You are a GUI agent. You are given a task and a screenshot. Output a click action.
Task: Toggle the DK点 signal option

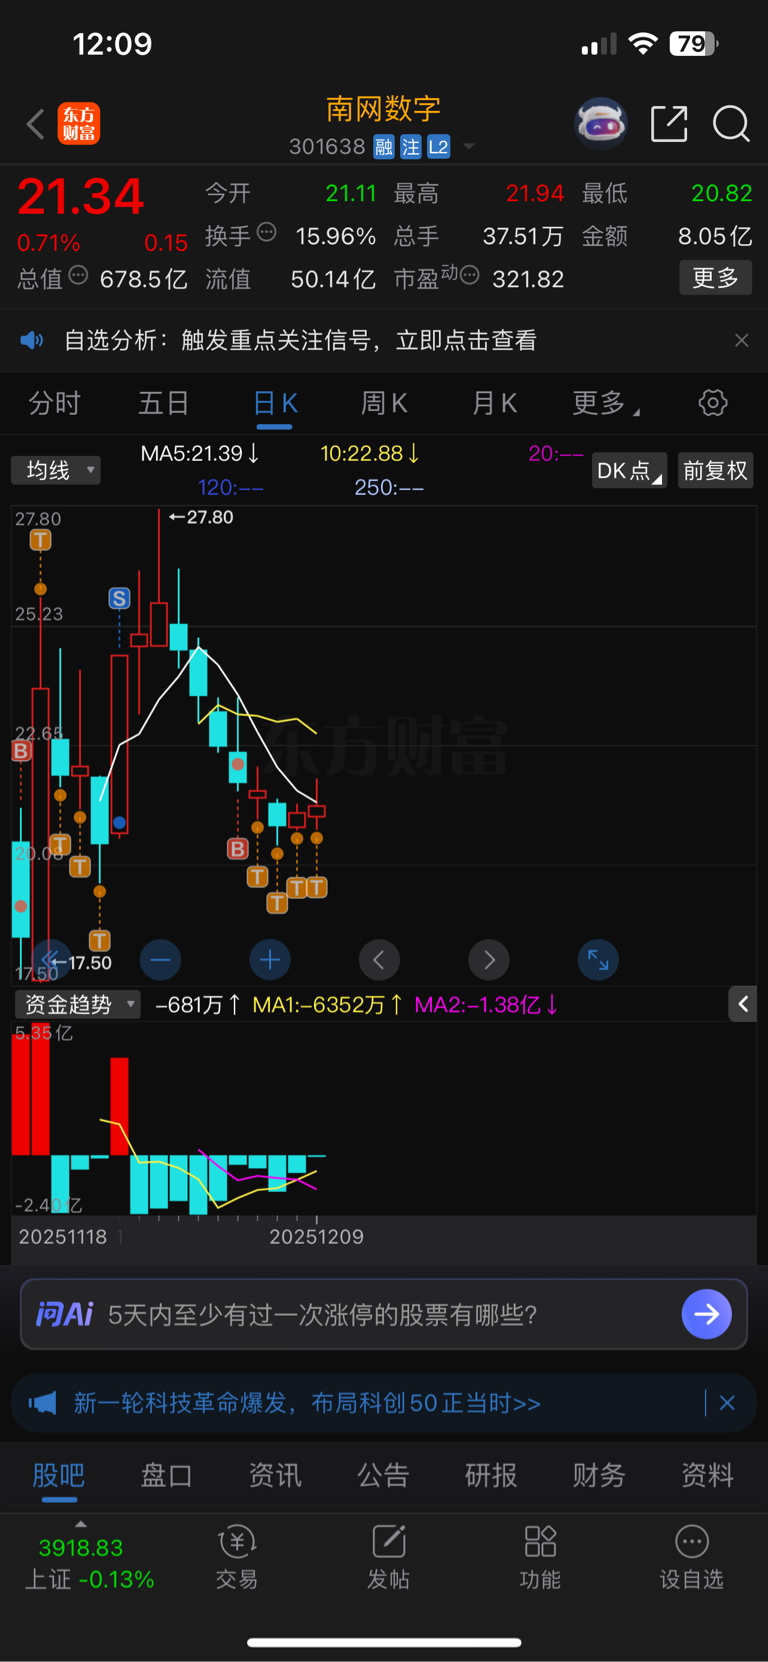(629, 471)
